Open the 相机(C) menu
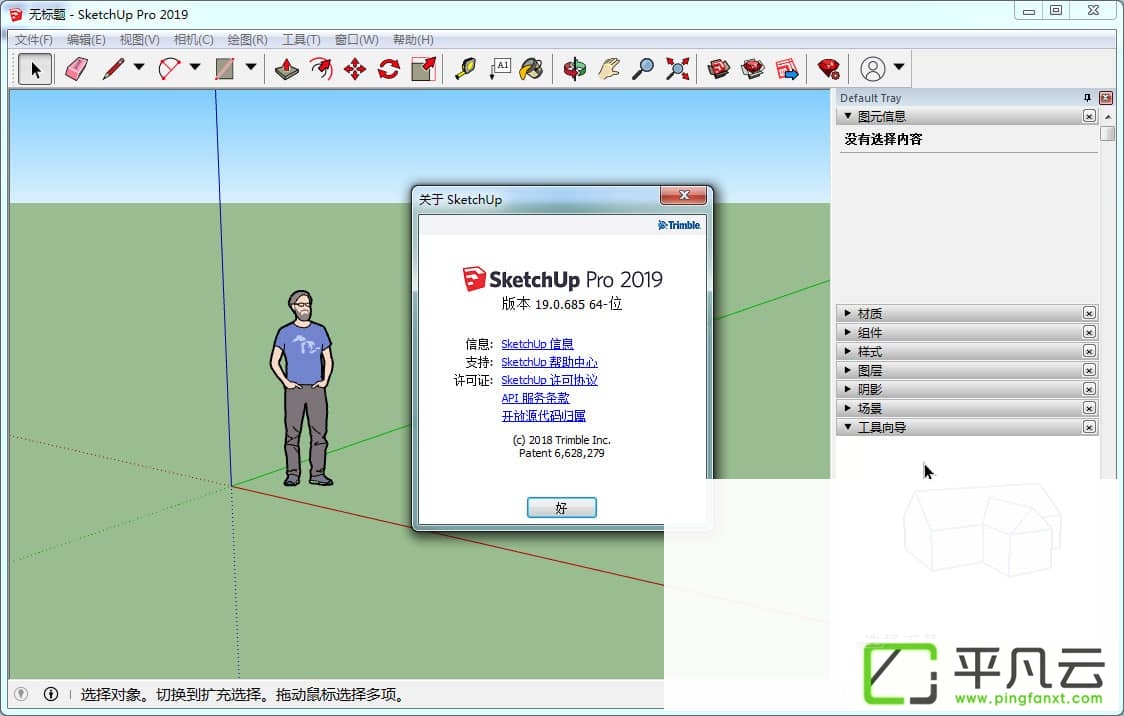 [x=194, y=39]
